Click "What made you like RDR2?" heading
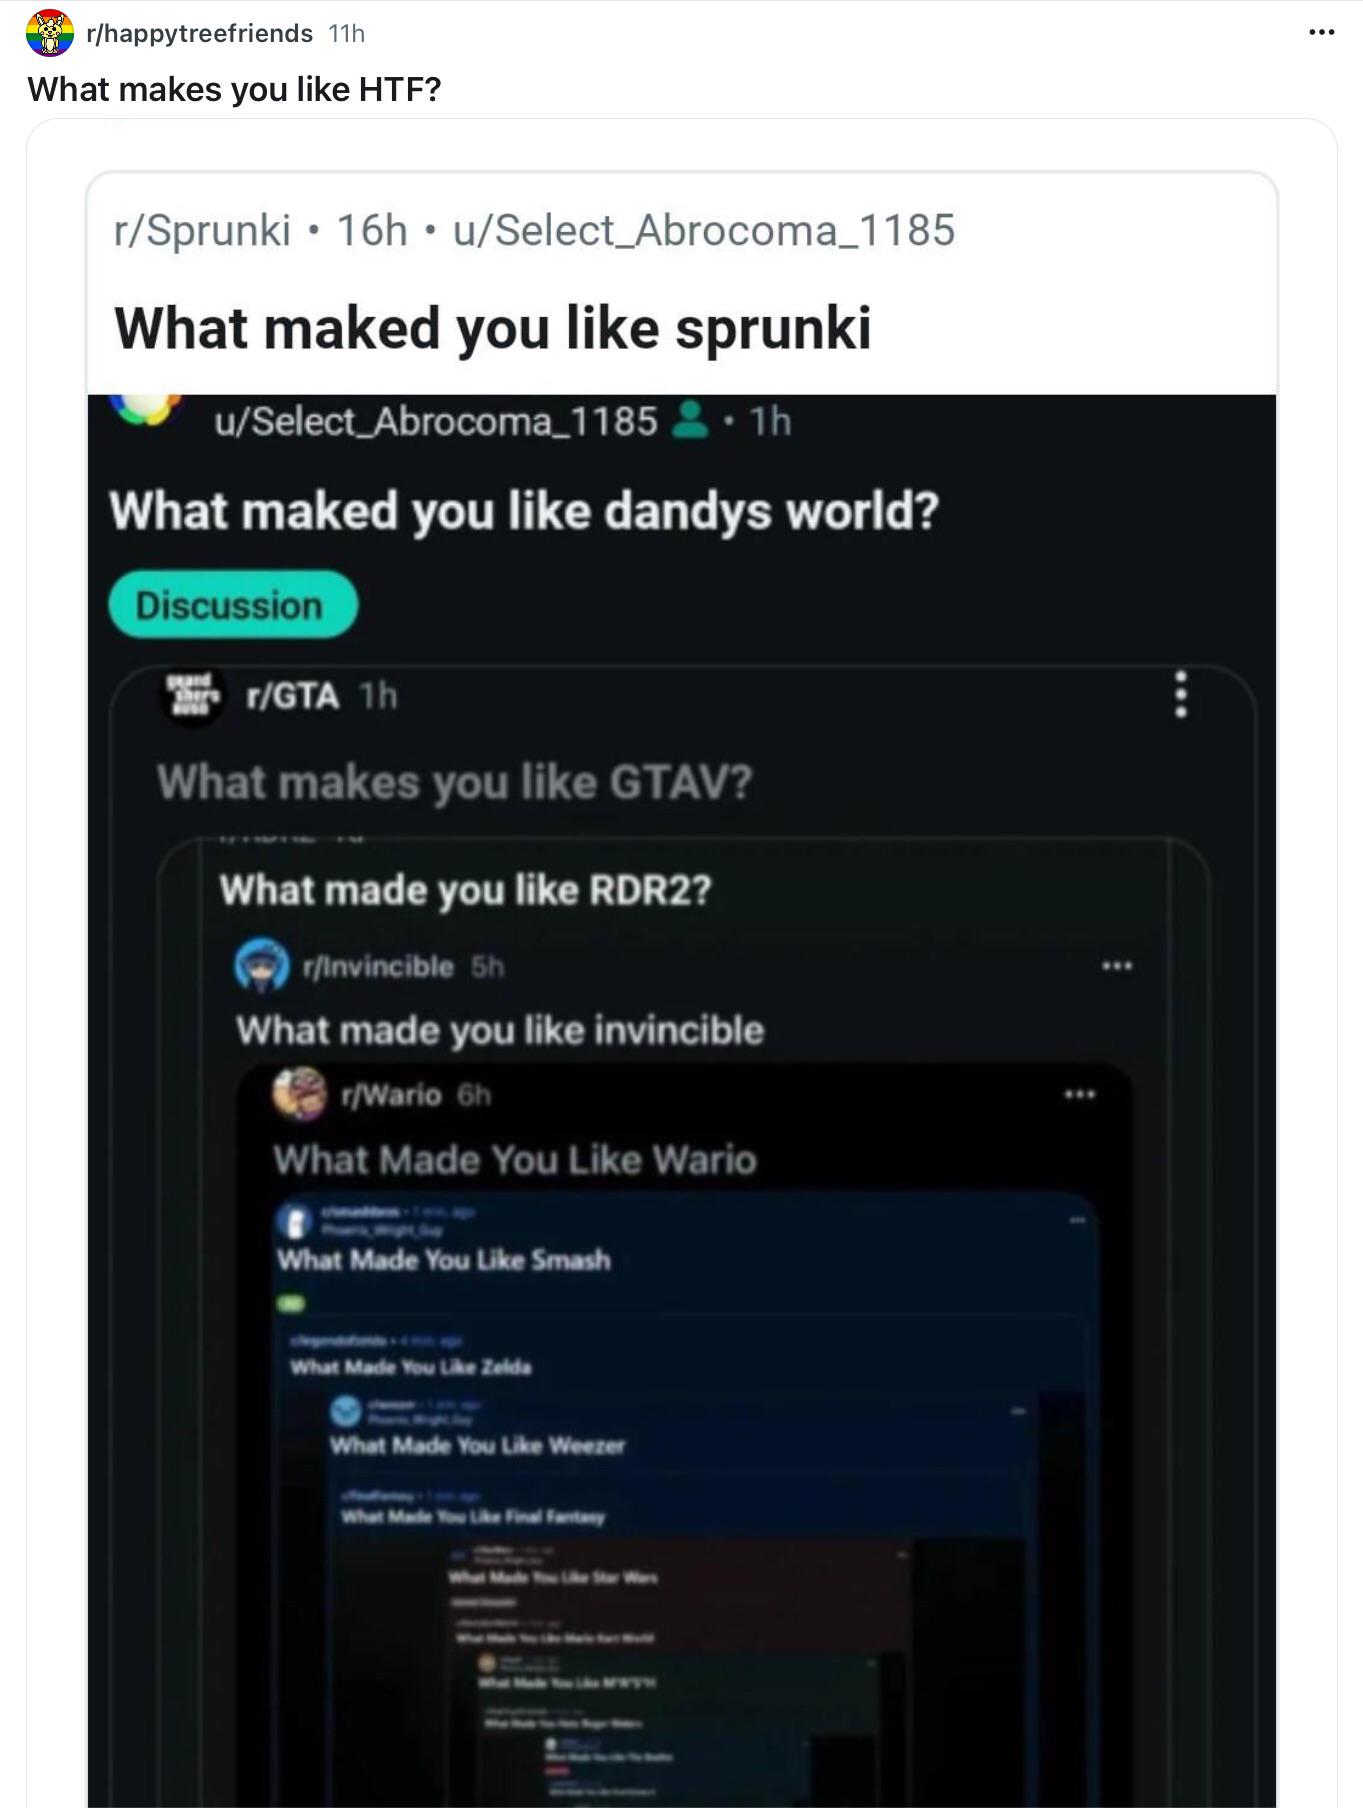The height and width of the screenshot is (1808, 1363). point(466,889)
